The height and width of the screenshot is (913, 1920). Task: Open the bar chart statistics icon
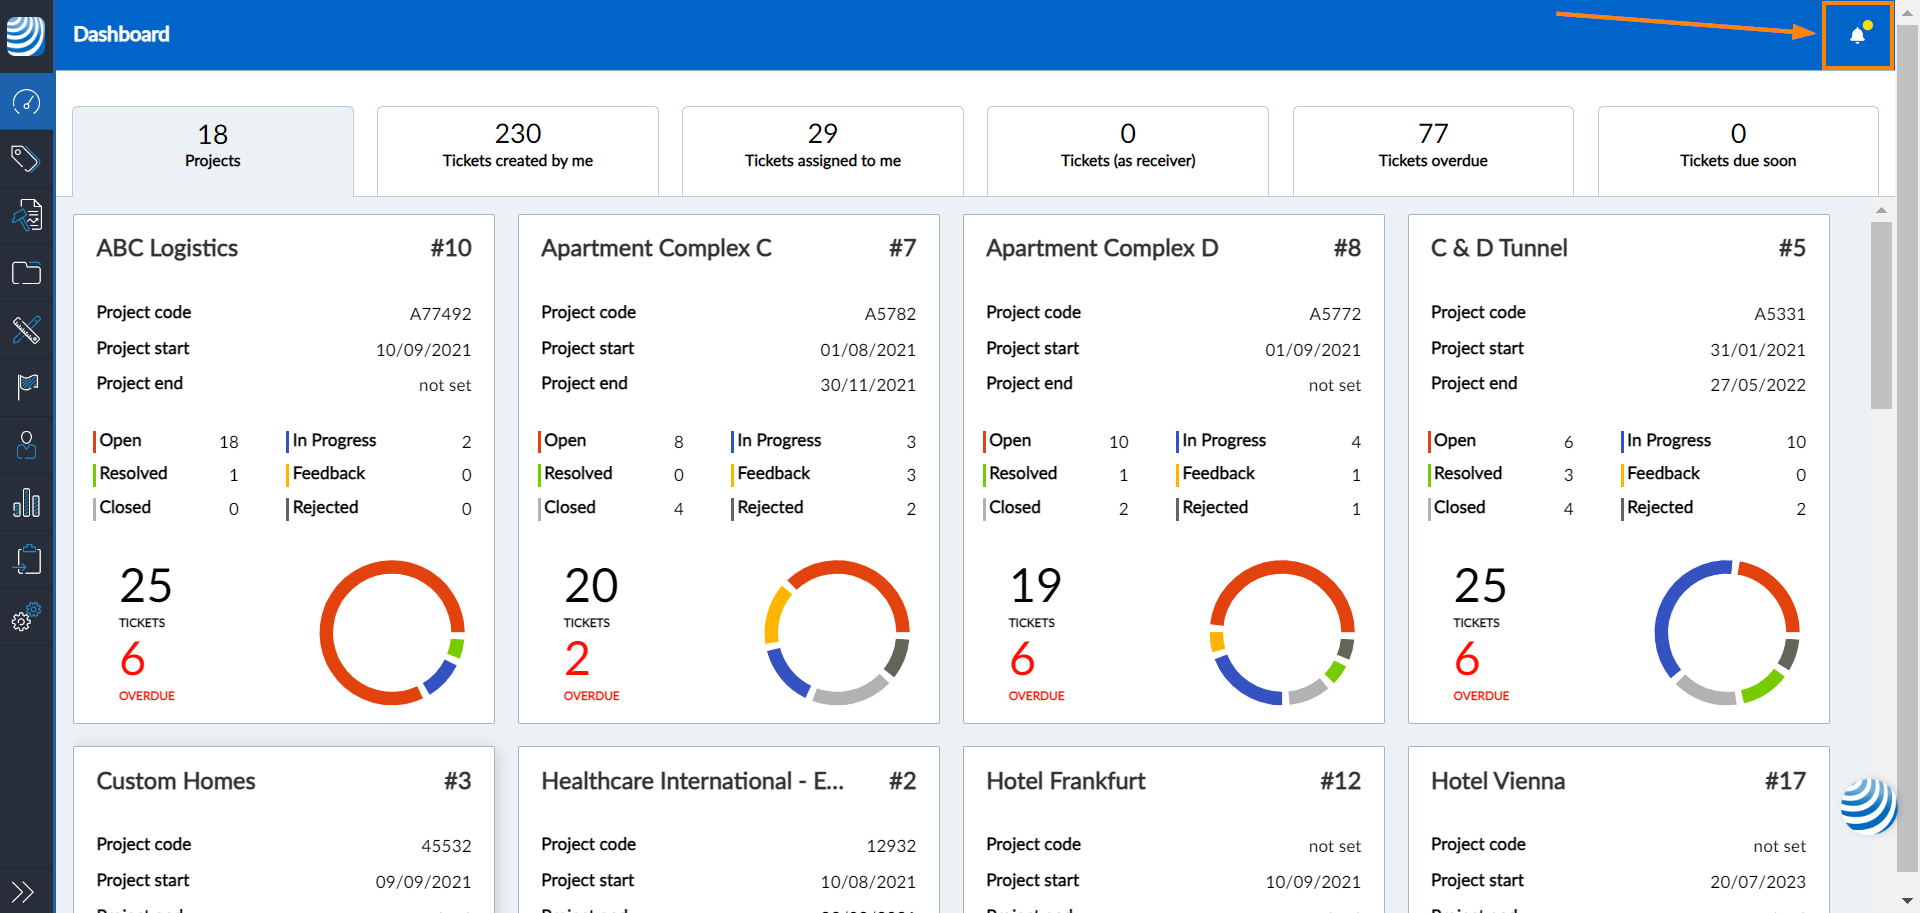(26, 502)
